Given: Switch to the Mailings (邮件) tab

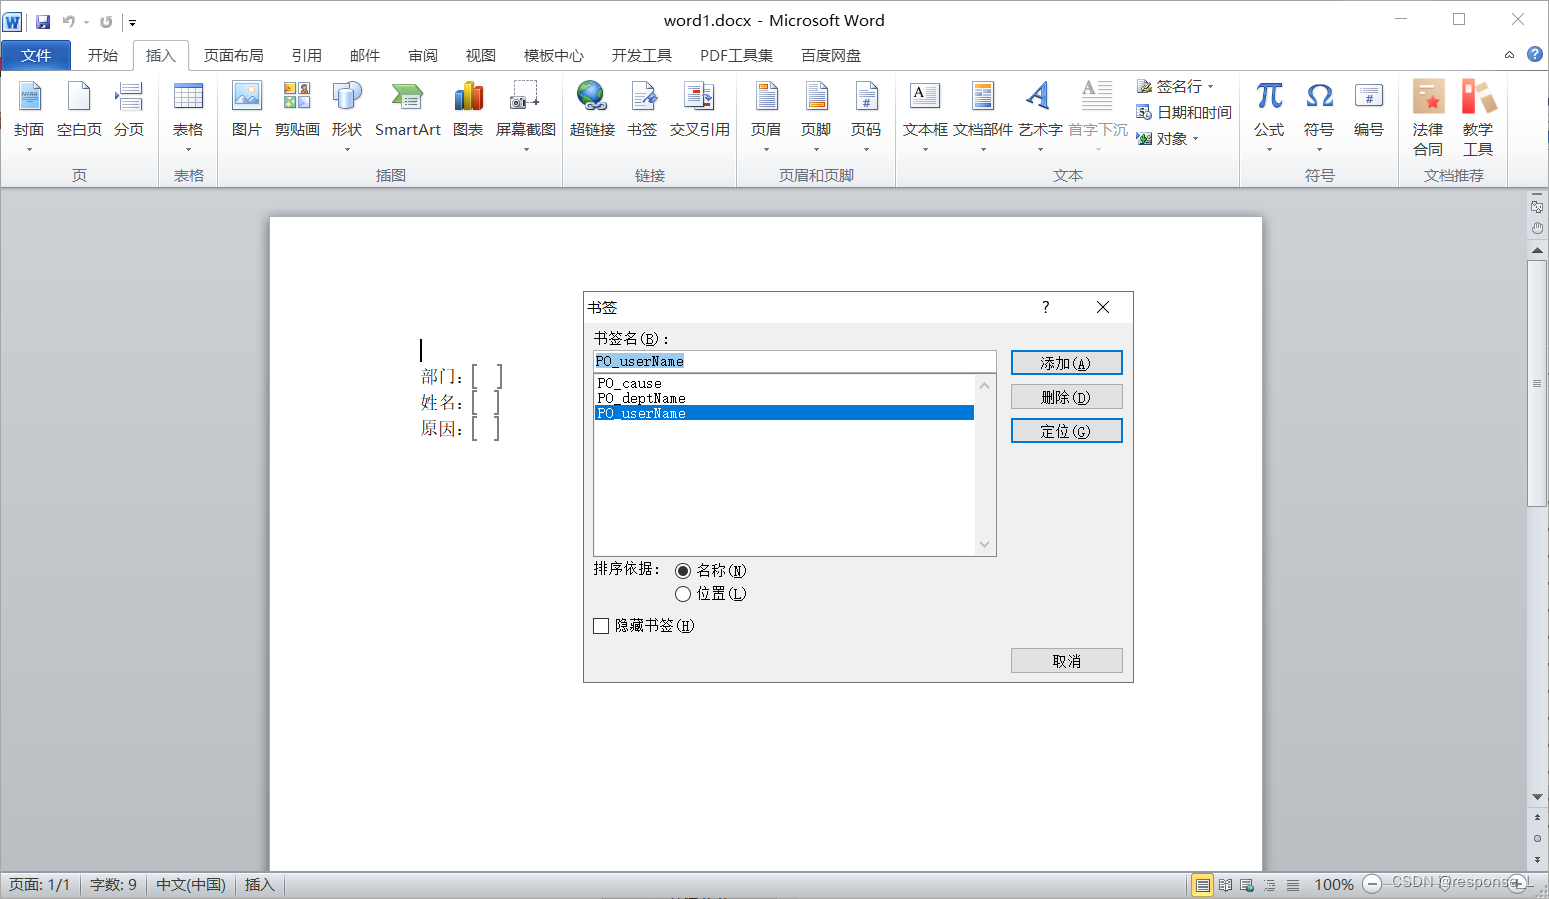Looking at the screenshot, I should [x=365, y=55].
